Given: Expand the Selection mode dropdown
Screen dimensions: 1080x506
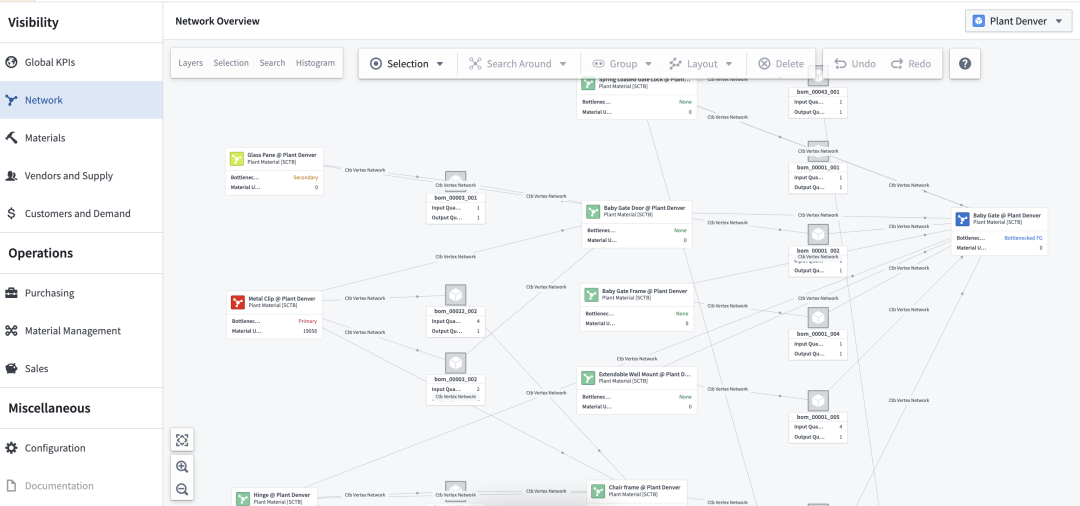Looking at the screenshot, I should point(407,64).
